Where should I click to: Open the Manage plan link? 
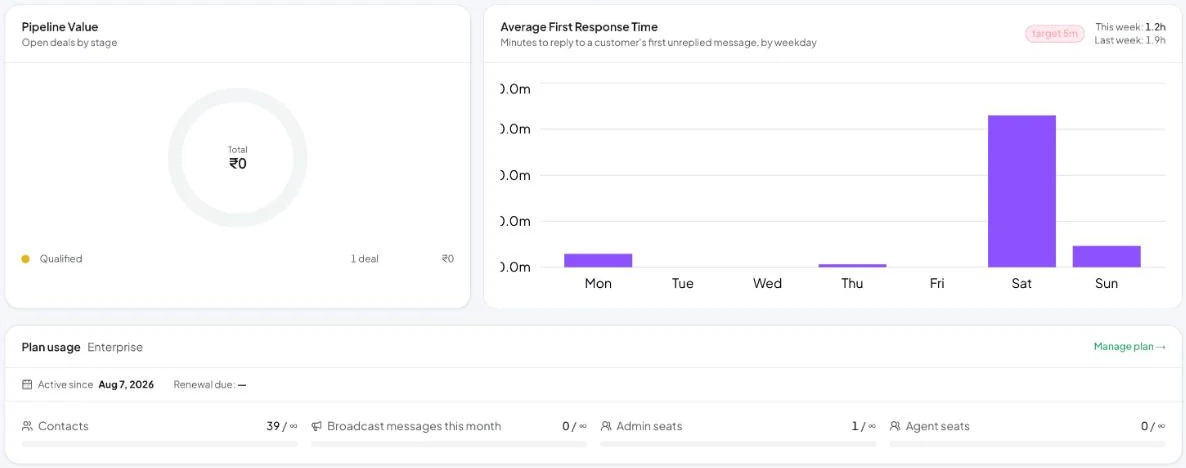(1129, 347)
